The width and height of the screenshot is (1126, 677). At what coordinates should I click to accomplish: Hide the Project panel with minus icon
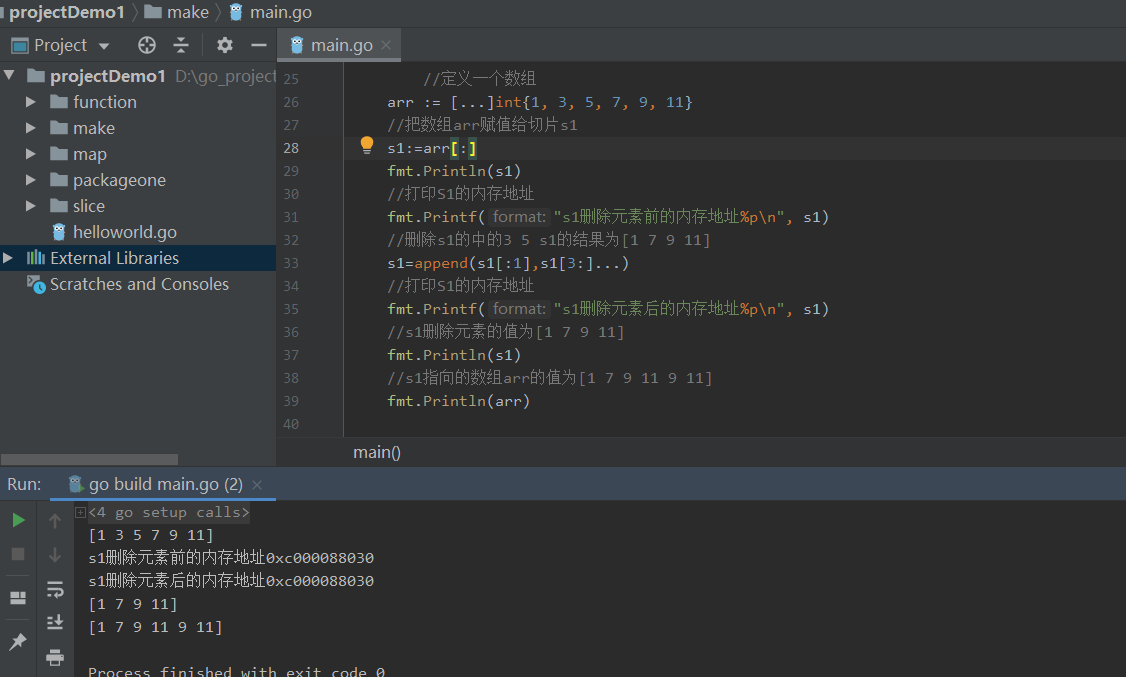click(x=259, y=45)
